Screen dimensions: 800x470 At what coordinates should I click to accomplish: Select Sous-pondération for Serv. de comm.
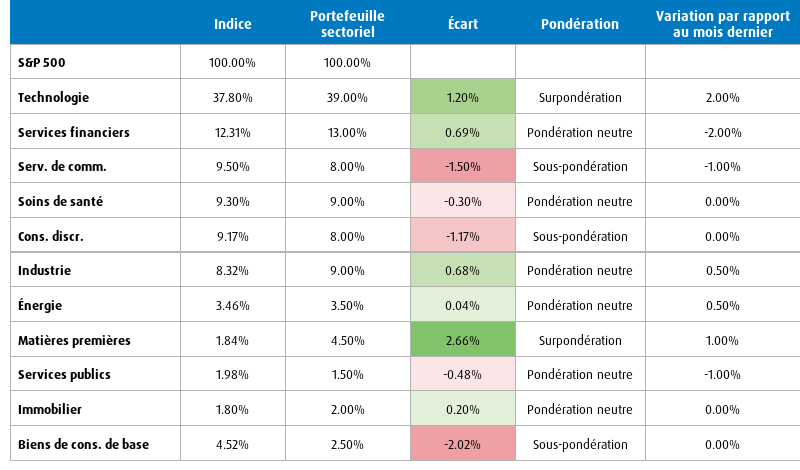pos(580,166)
